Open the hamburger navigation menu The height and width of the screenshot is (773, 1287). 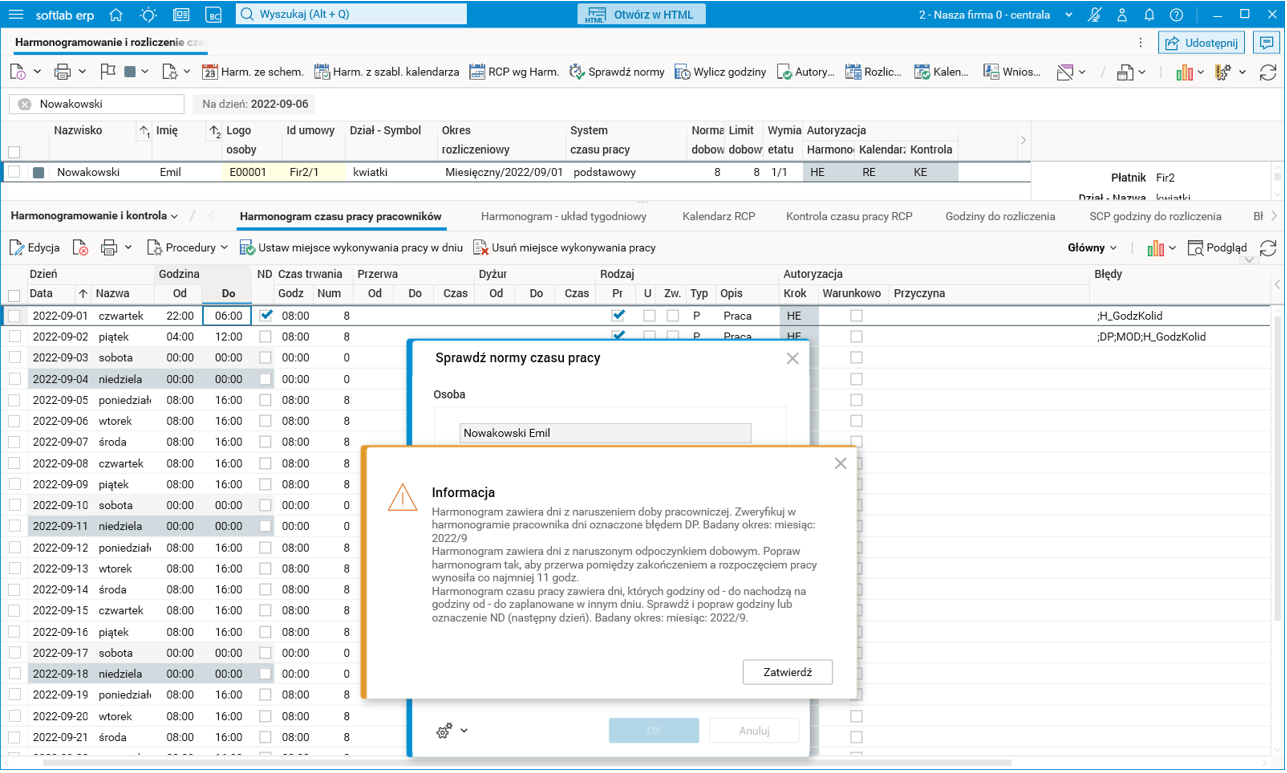click(x=16, y=15)
